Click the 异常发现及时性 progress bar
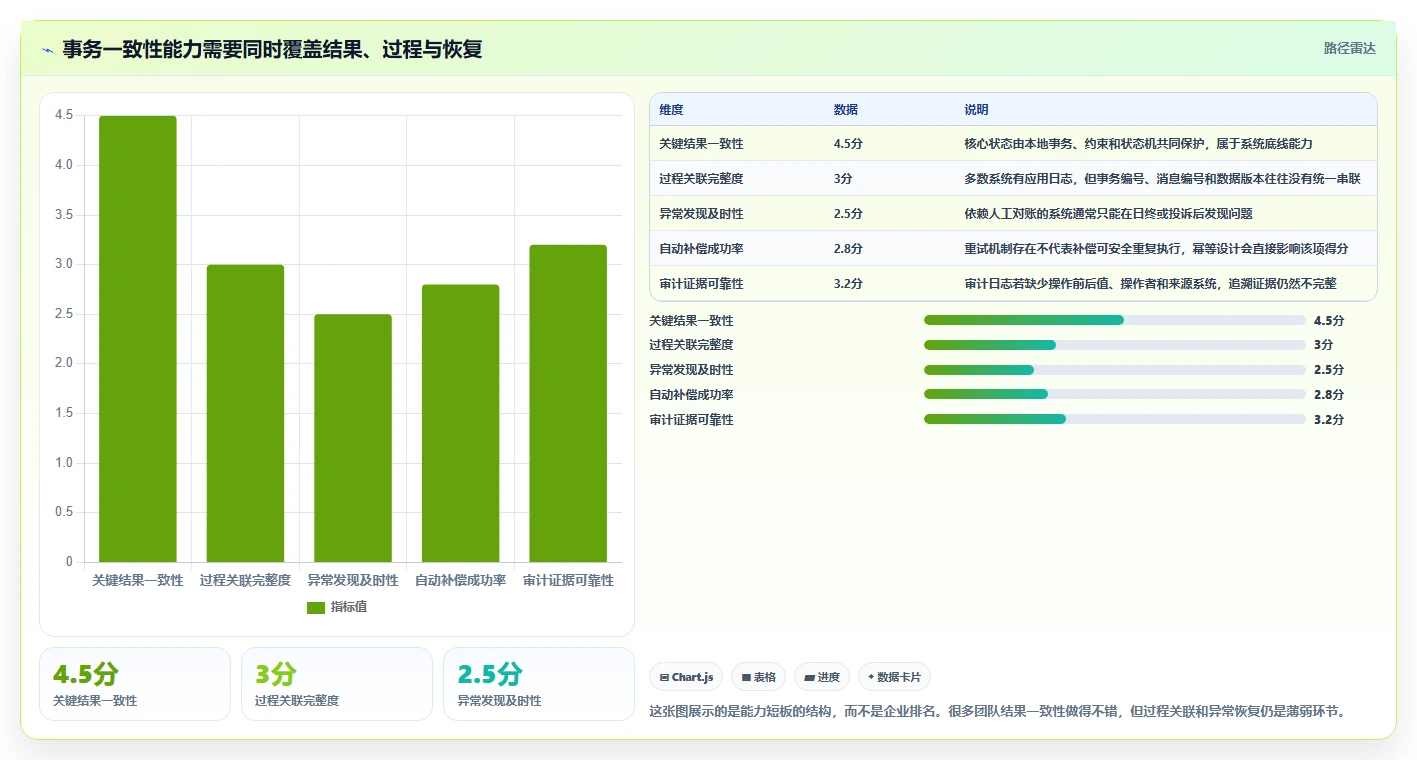The width and height of the screenshot is (1417, 760). click(1115, 370)
